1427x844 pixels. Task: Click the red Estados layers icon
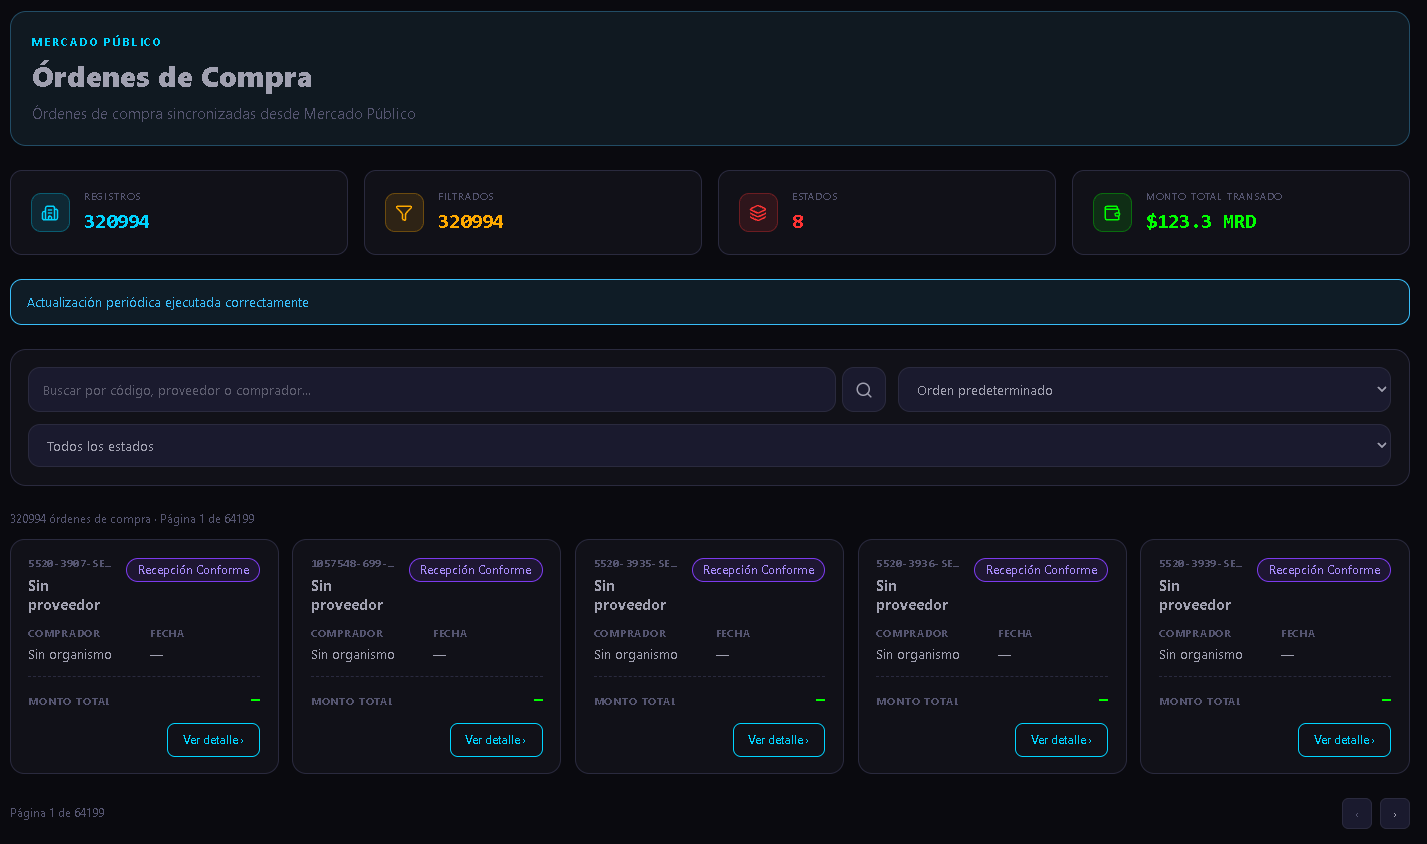click(758, 213)
